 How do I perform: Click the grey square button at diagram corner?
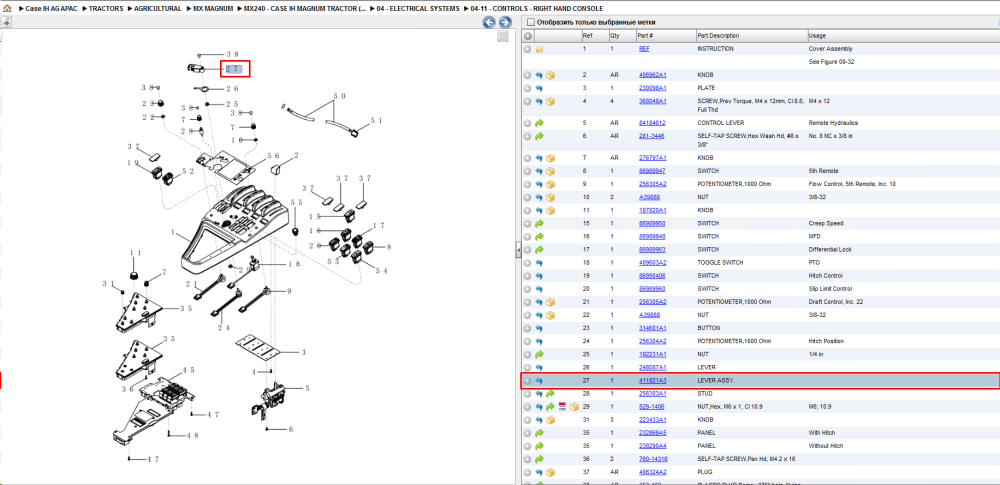(503, 37)
